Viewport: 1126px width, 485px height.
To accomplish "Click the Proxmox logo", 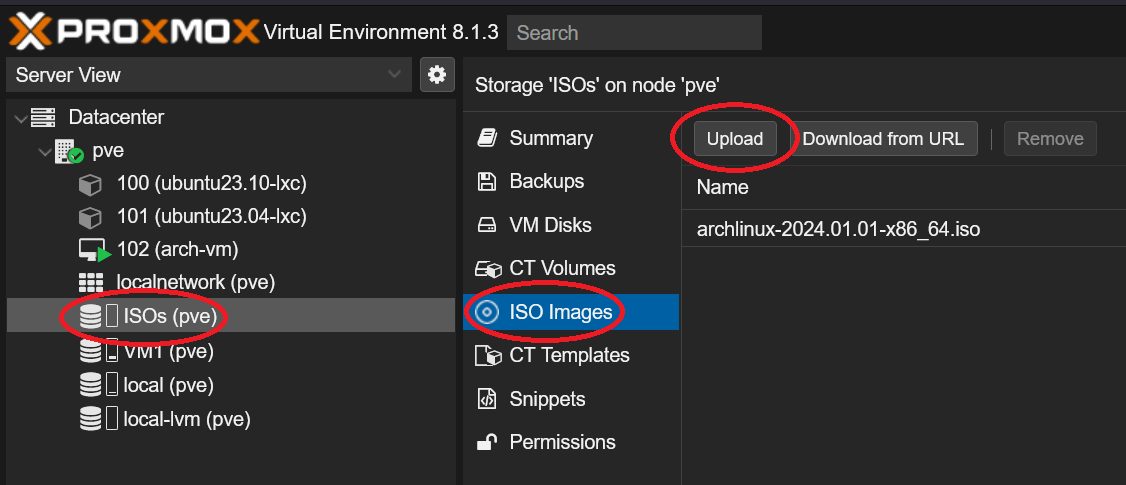I will tap(134, 32).
